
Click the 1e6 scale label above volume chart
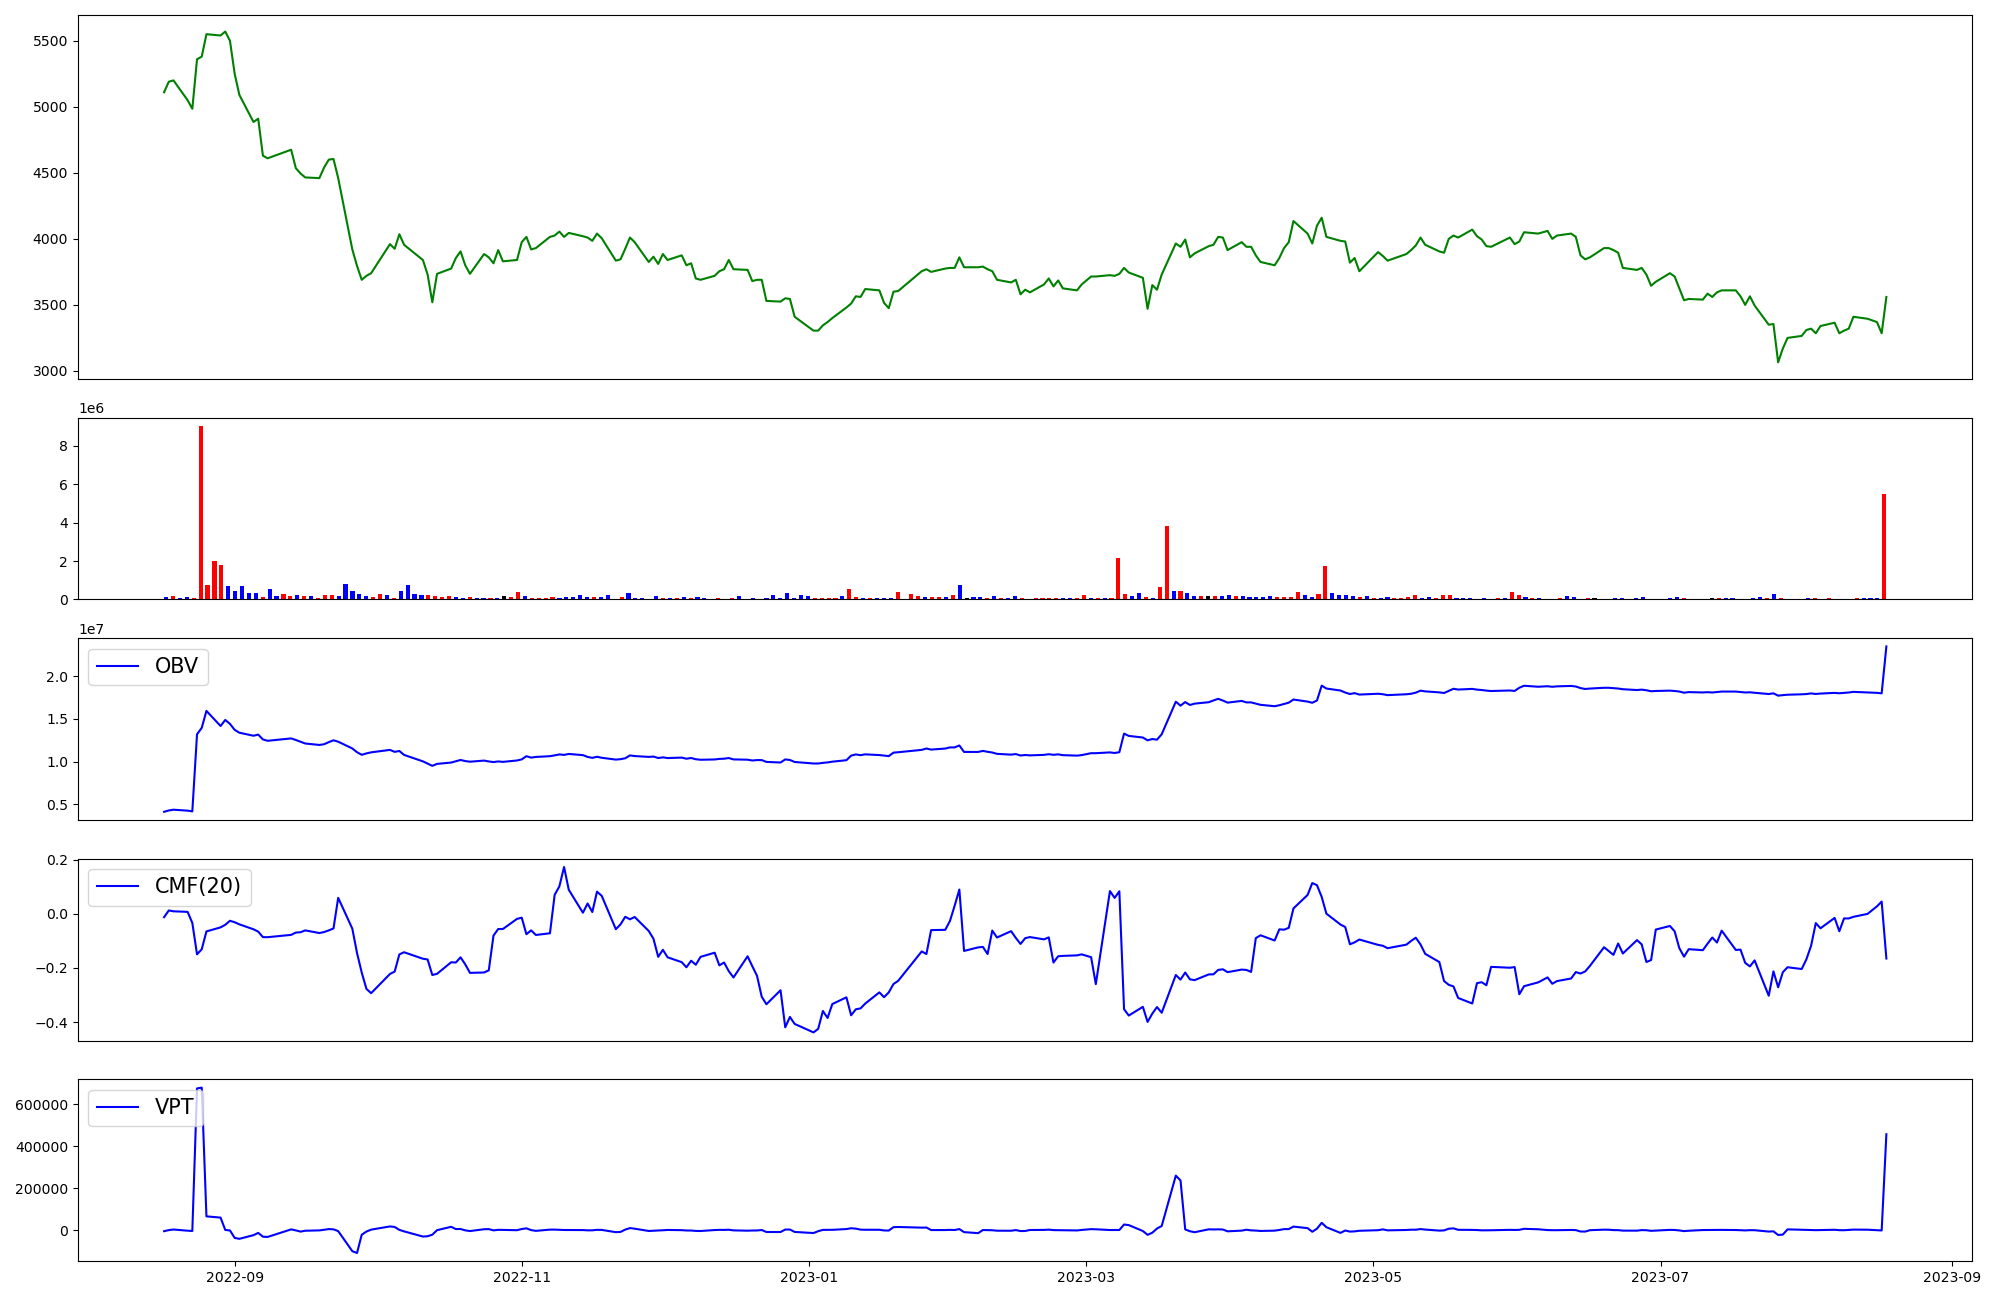click(x=92, y=408)
